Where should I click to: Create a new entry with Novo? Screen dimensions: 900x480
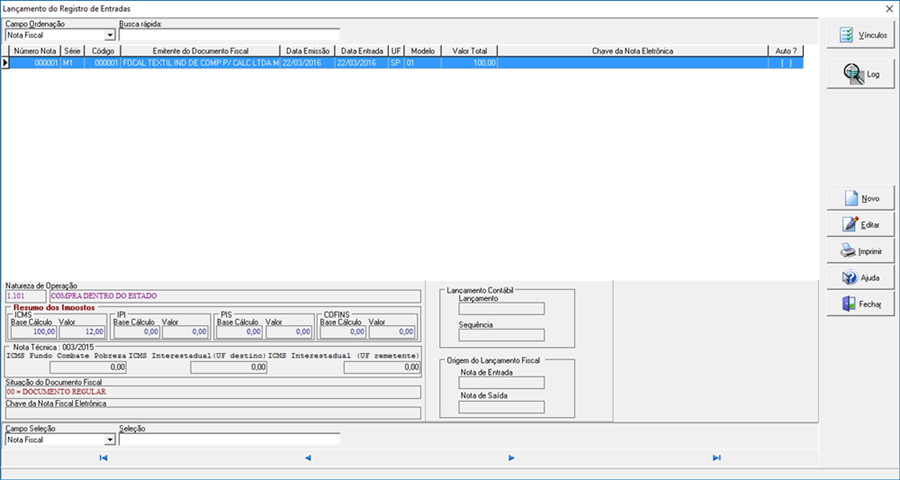coord(860,198)
